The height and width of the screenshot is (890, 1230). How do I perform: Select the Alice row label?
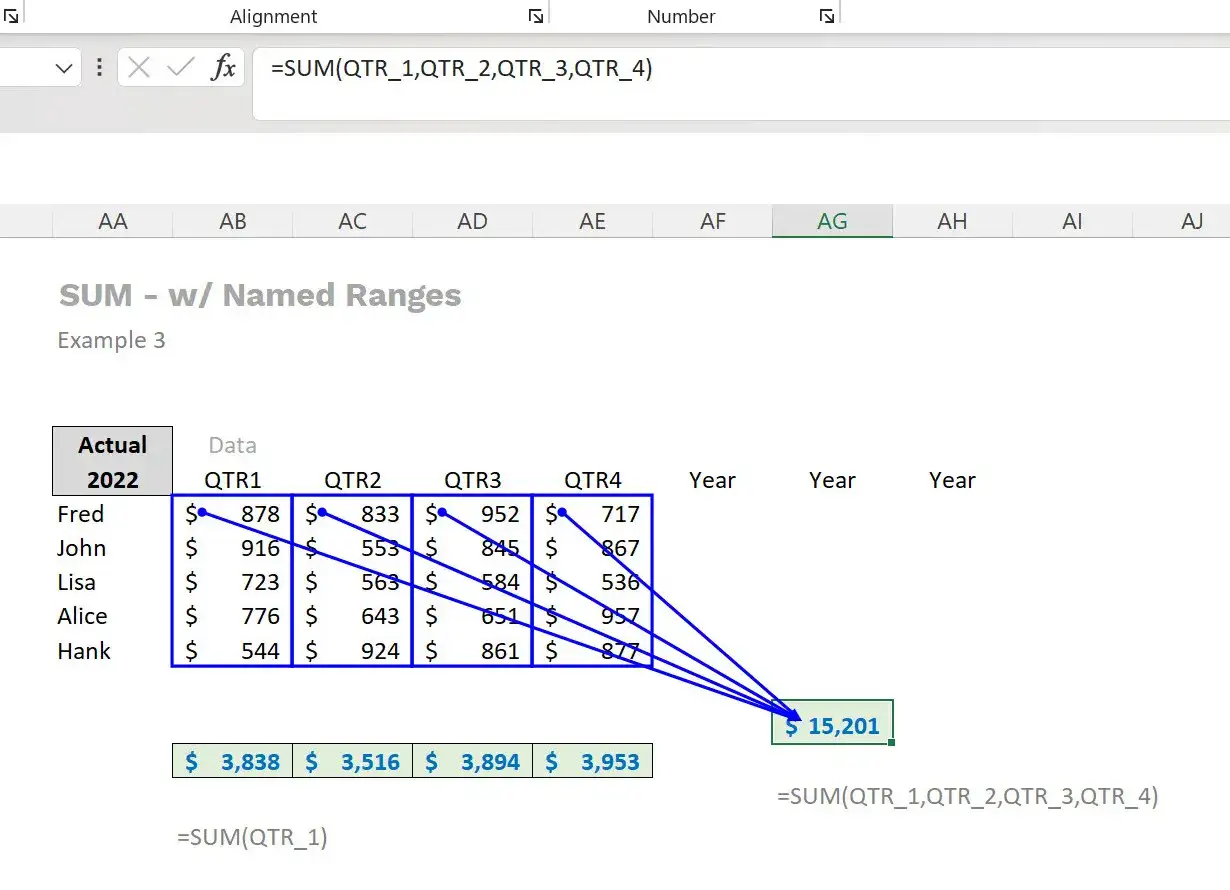pos(82,616)
